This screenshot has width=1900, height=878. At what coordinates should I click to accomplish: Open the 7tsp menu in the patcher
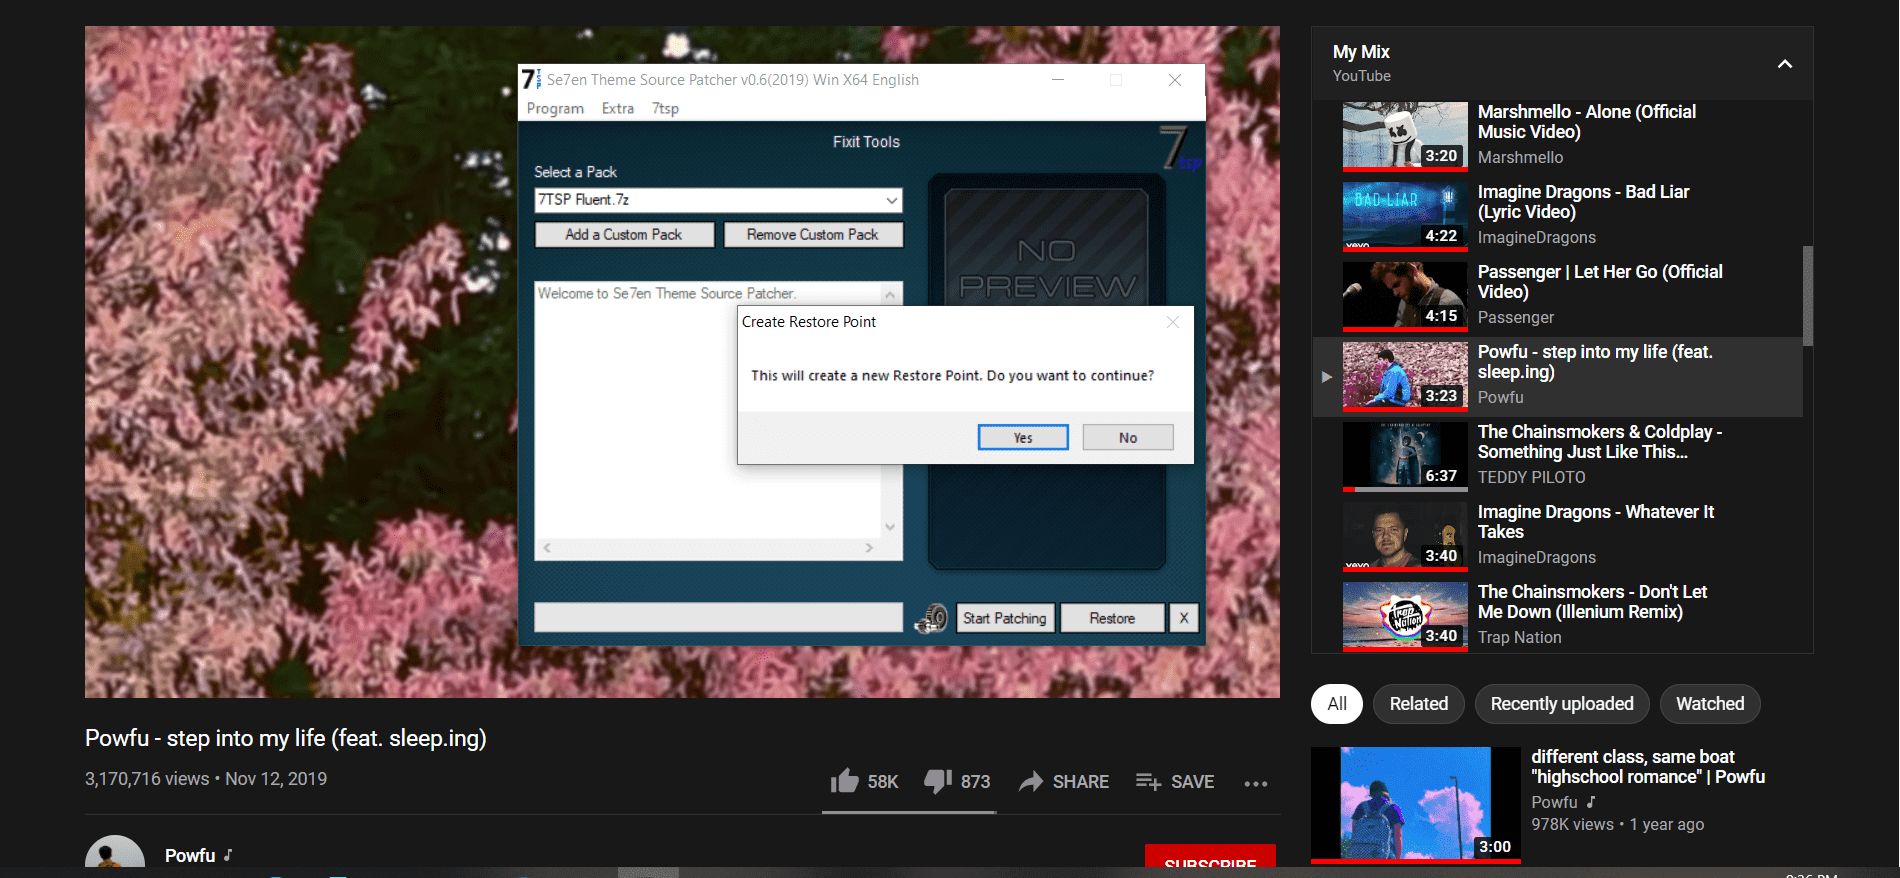coord(665,109)
